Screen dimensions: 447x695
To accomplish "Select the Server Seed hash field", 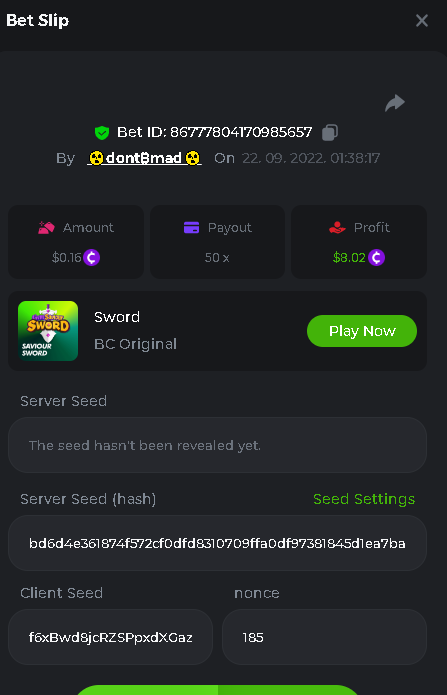I will pos(217,543).
